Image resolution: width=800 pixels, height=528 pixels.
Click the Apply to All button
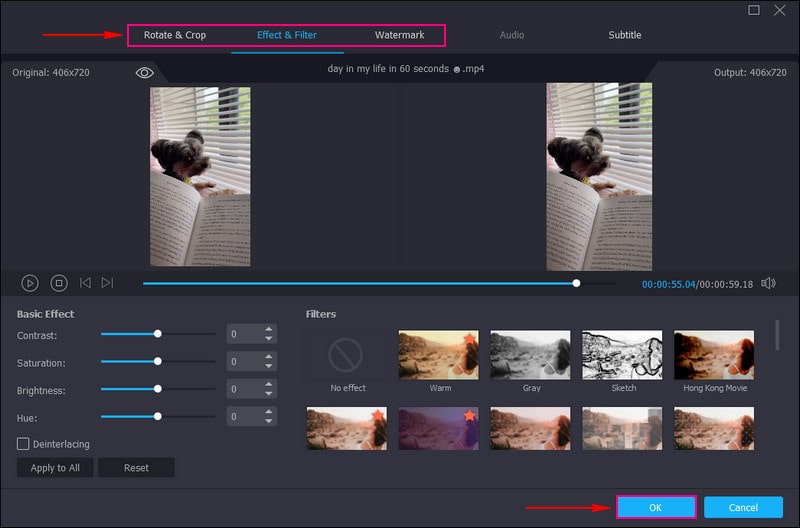[x=55, y=468]
